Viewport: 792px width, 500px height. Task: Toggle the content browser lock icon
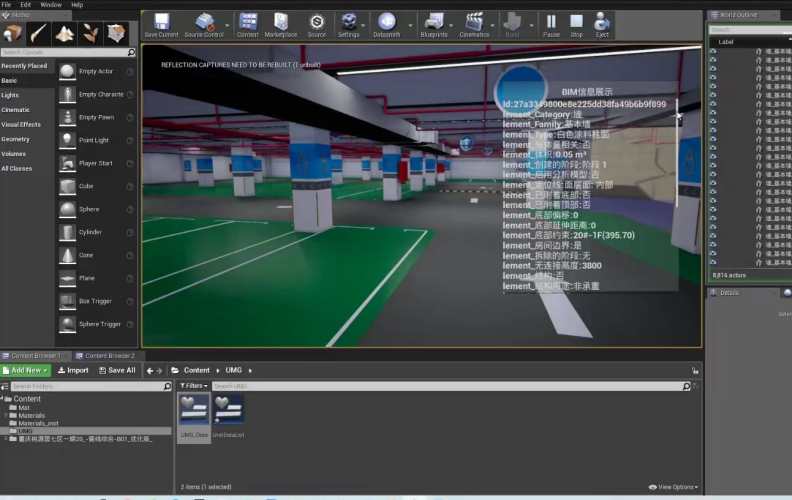tap(695, 371)
